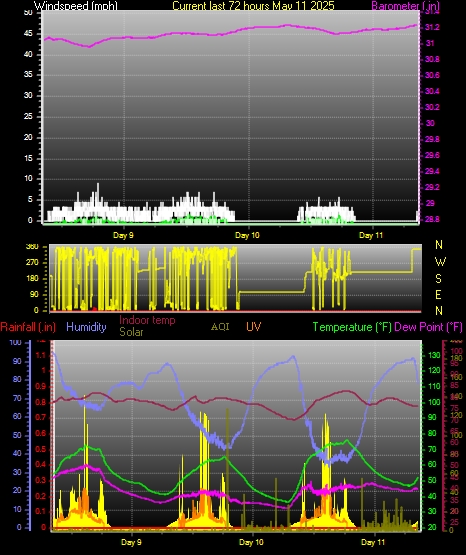Click the Windspeed (mph) axis title

point(76,5)
